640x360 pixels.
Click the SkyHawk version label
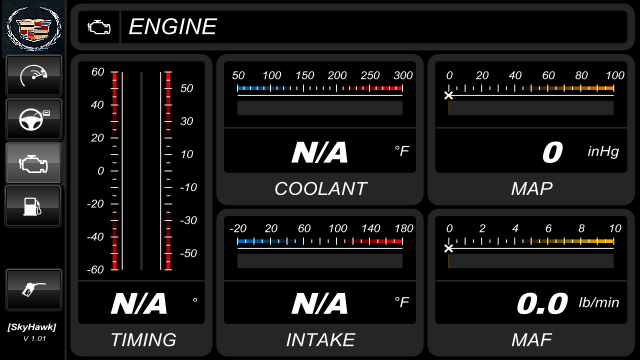coord(33,332)
